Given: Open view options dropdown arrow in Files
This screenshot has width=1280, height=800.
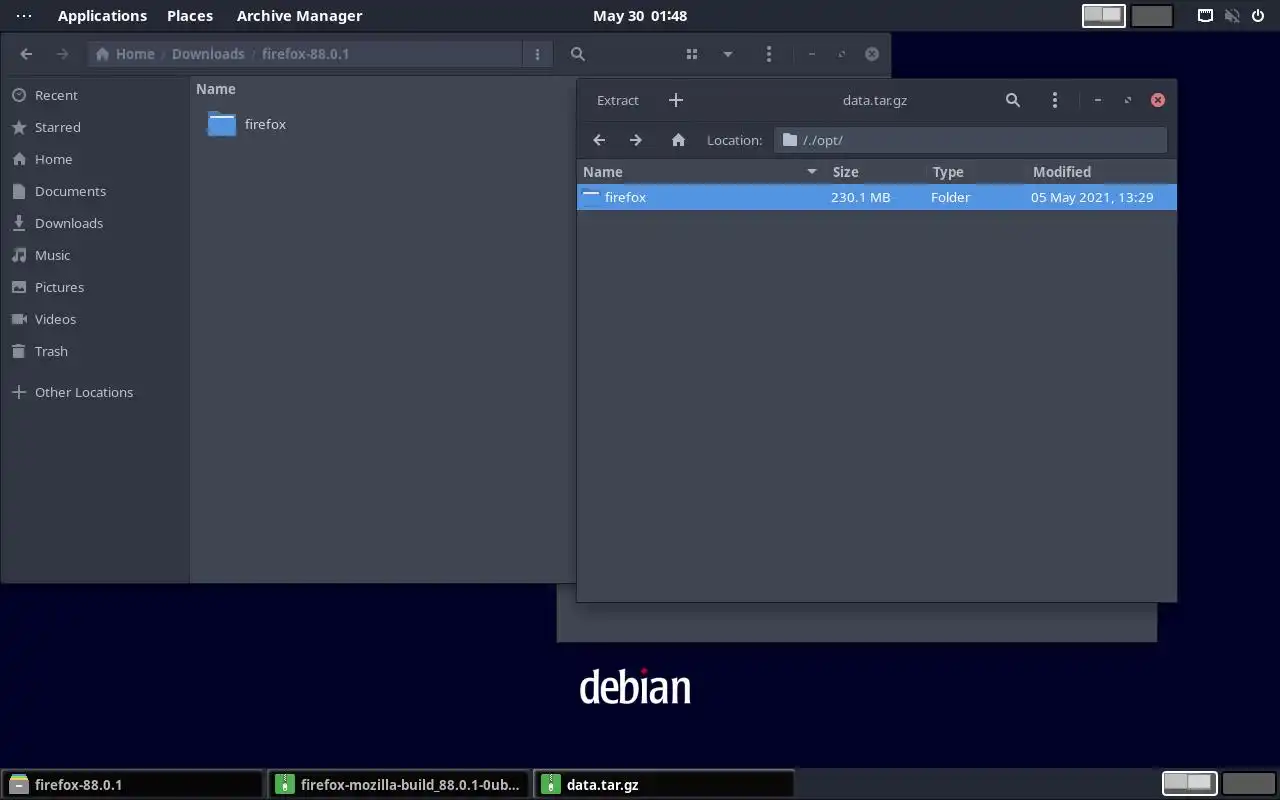Looking at the screenshot, I should coord(727,54).
